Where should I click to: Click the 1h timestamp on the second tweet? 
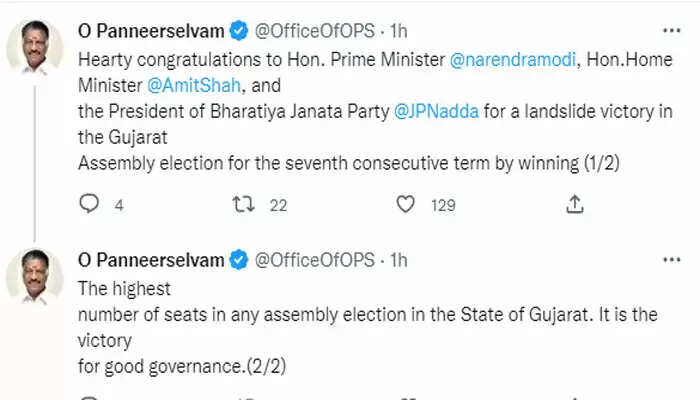point(398,261)
